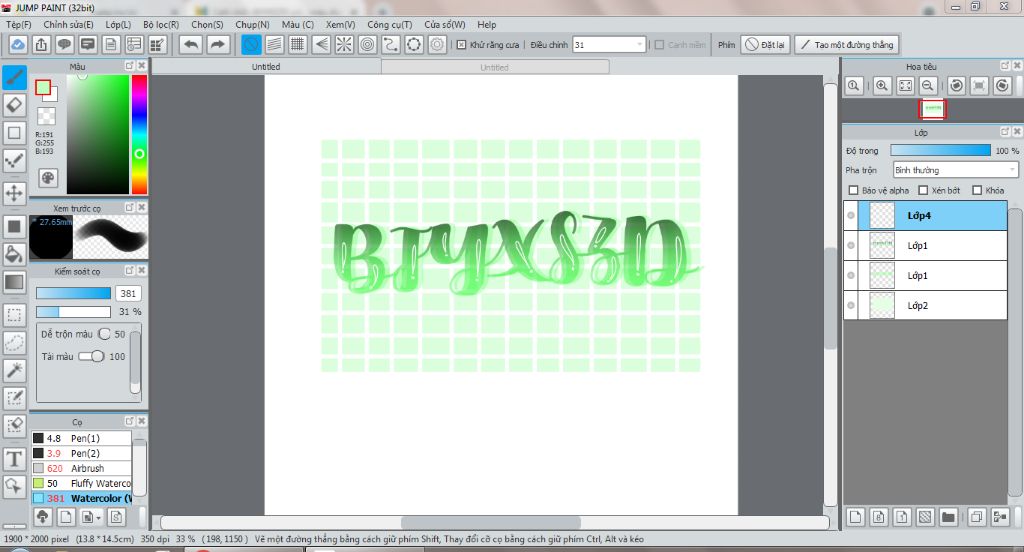This screenshot has width=1024, height=552.
Task: Pick a hue on rainbow bar
Action: [x=139, y=134]
